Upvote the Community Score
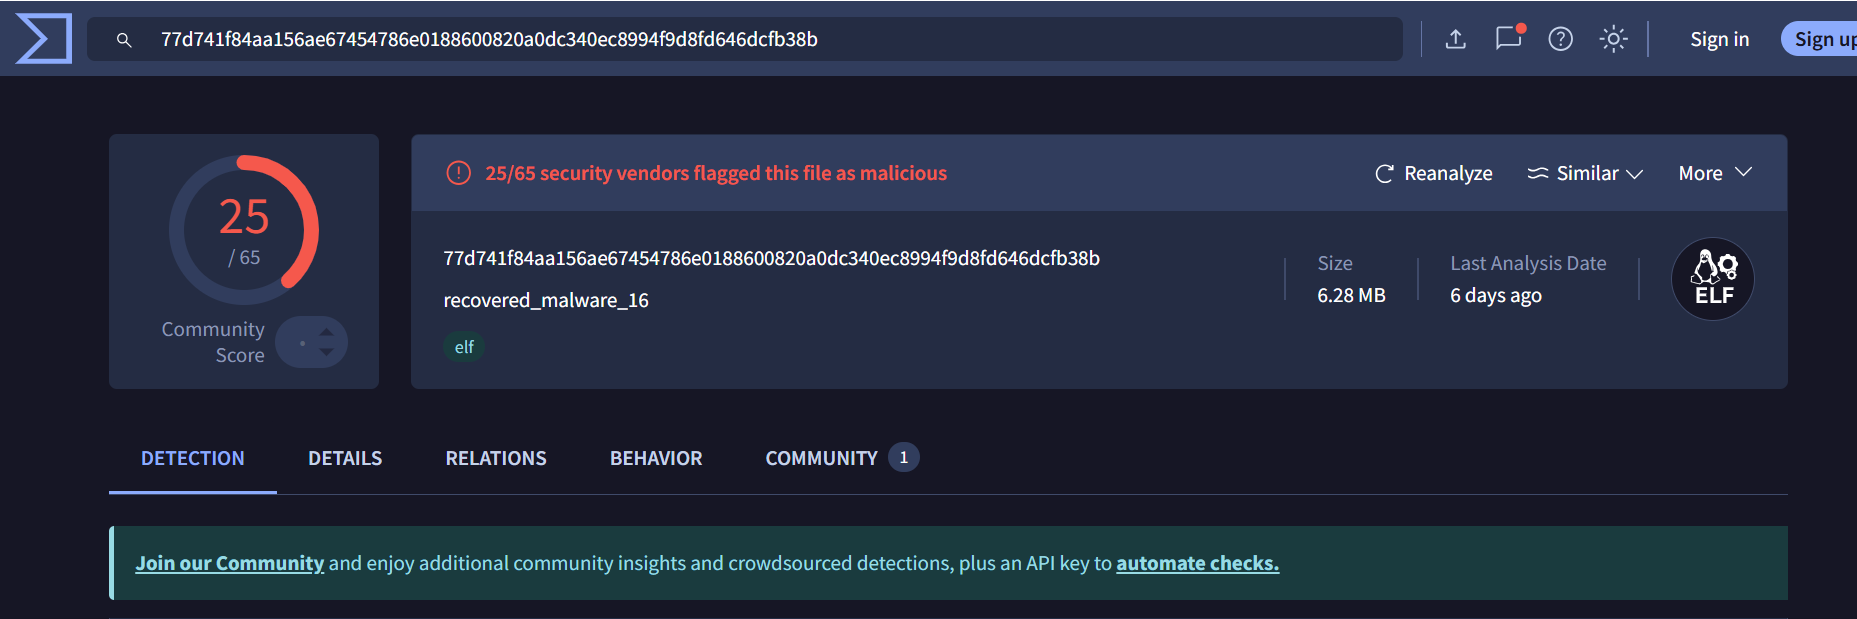Image resolution: width=1857 pixels, height=619 pixels. point(326,333)
